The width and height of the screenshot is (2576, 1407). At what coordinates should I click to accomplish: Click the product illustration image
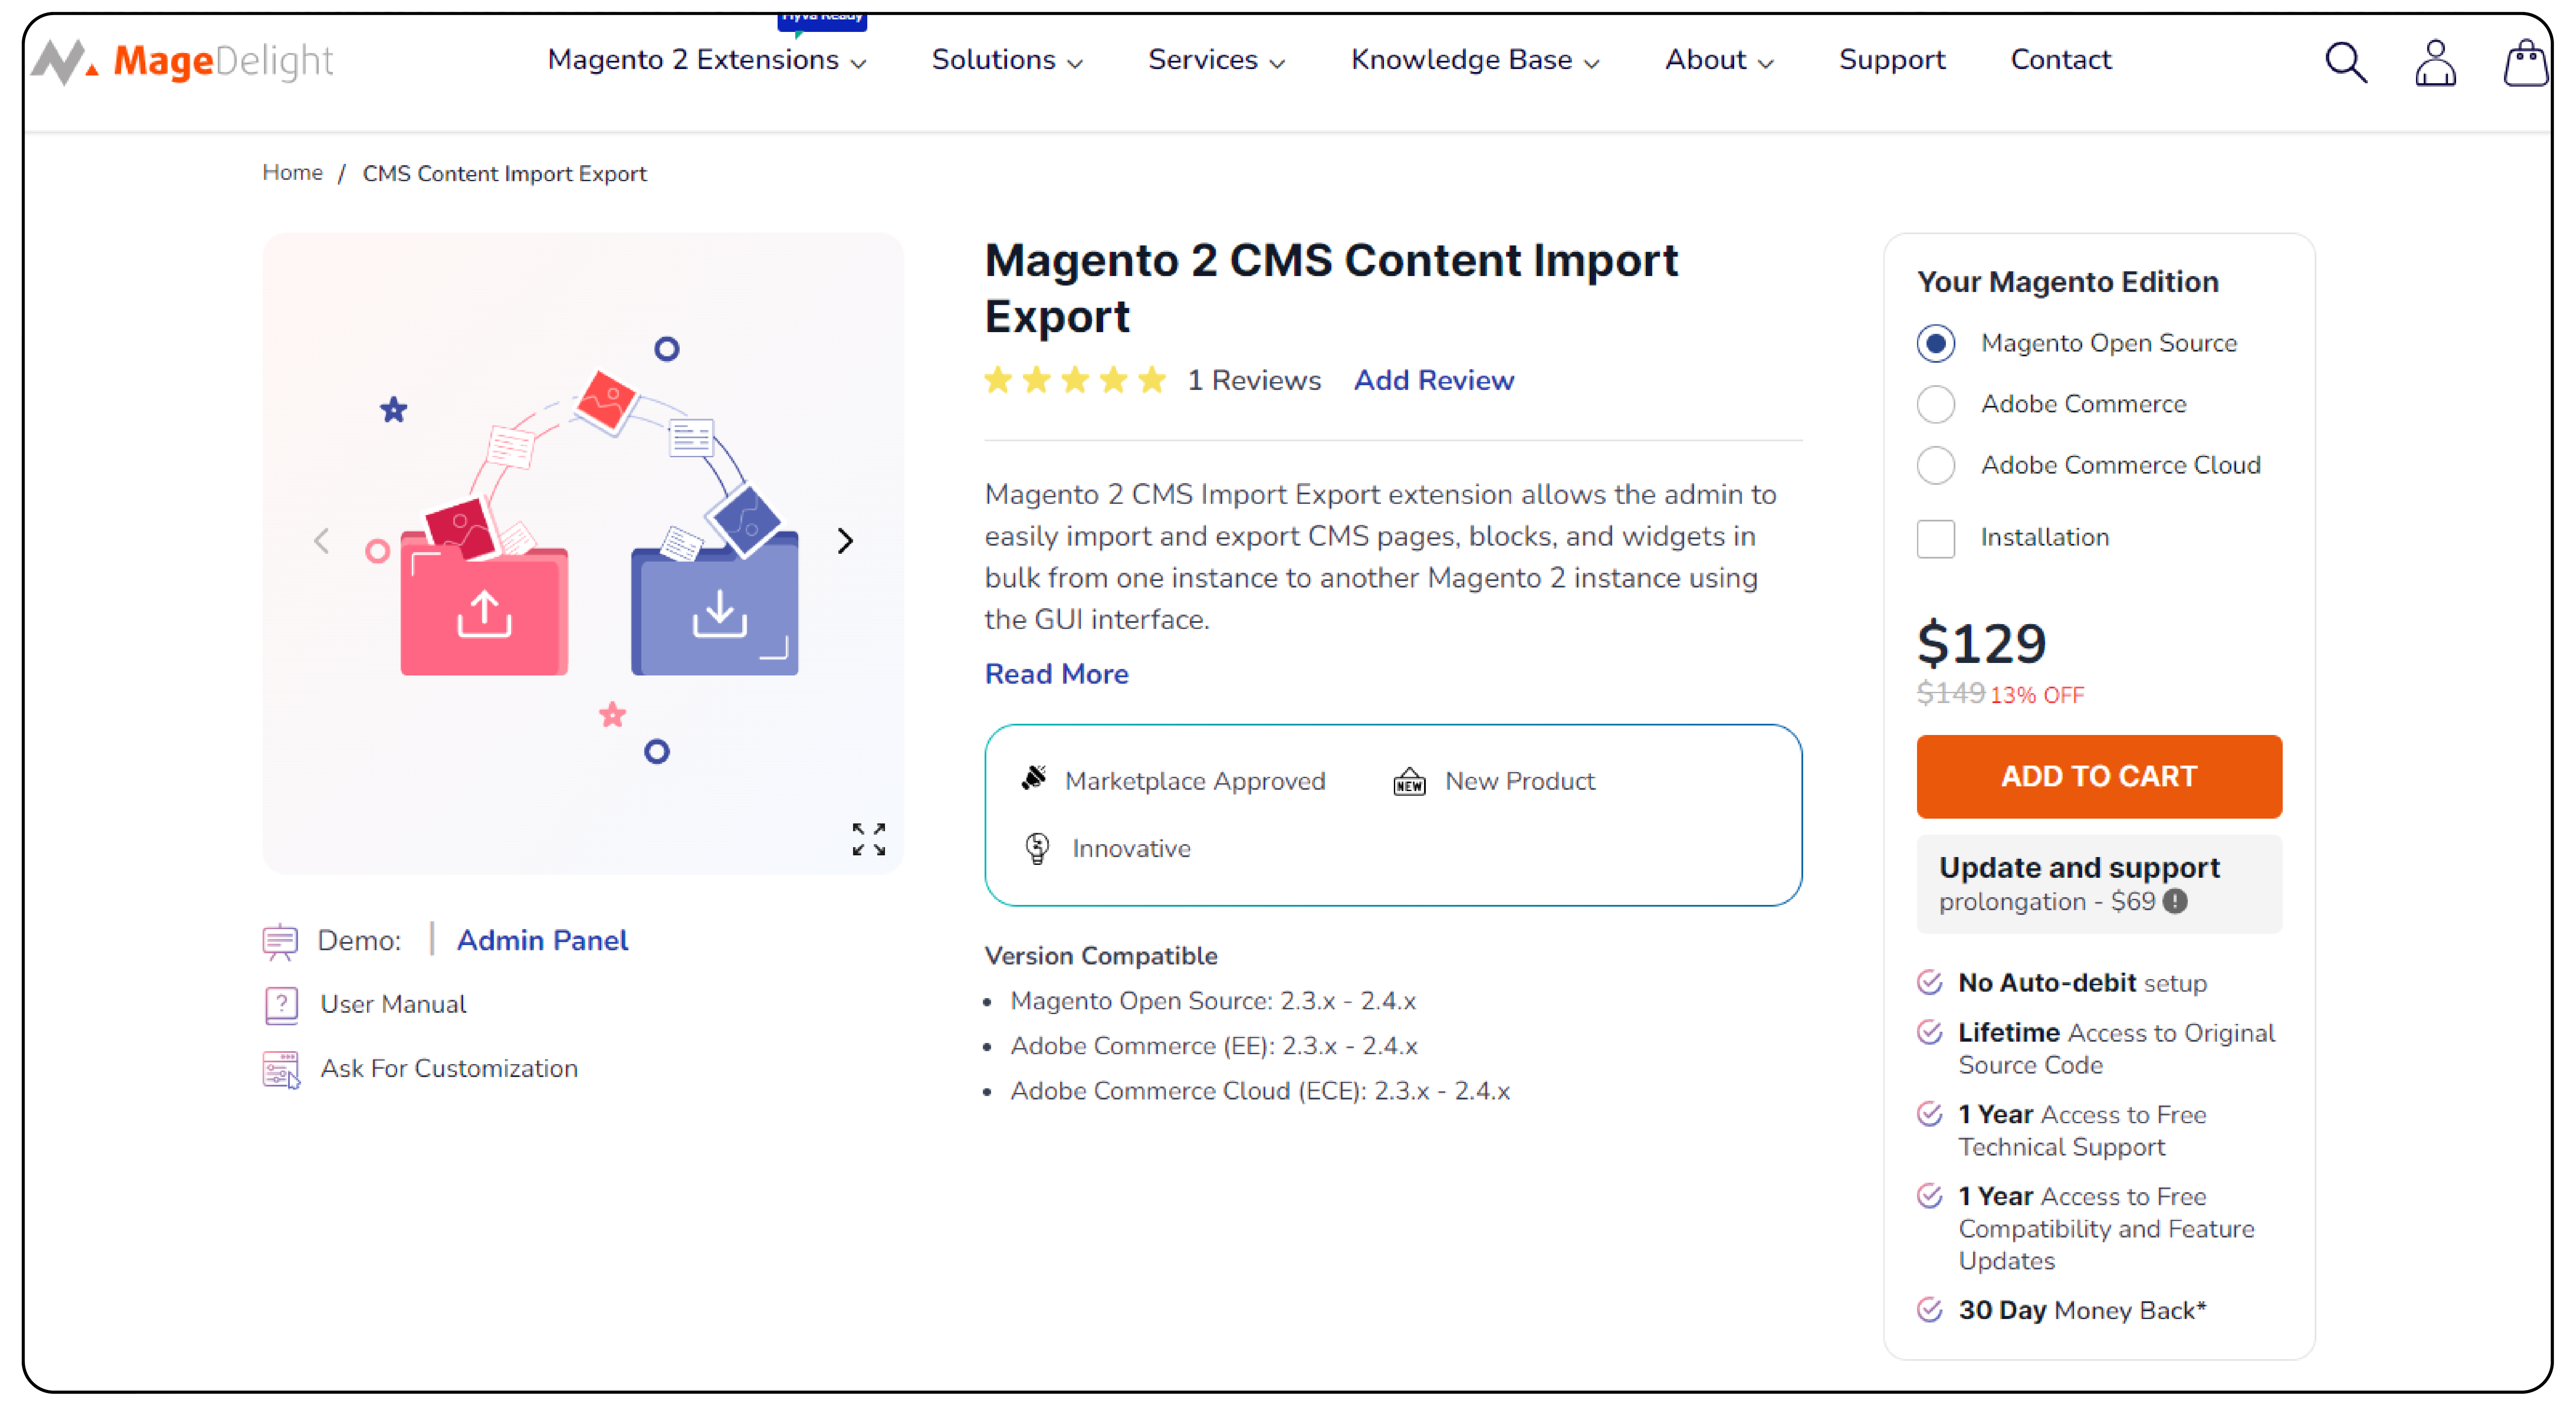(583, 553)
